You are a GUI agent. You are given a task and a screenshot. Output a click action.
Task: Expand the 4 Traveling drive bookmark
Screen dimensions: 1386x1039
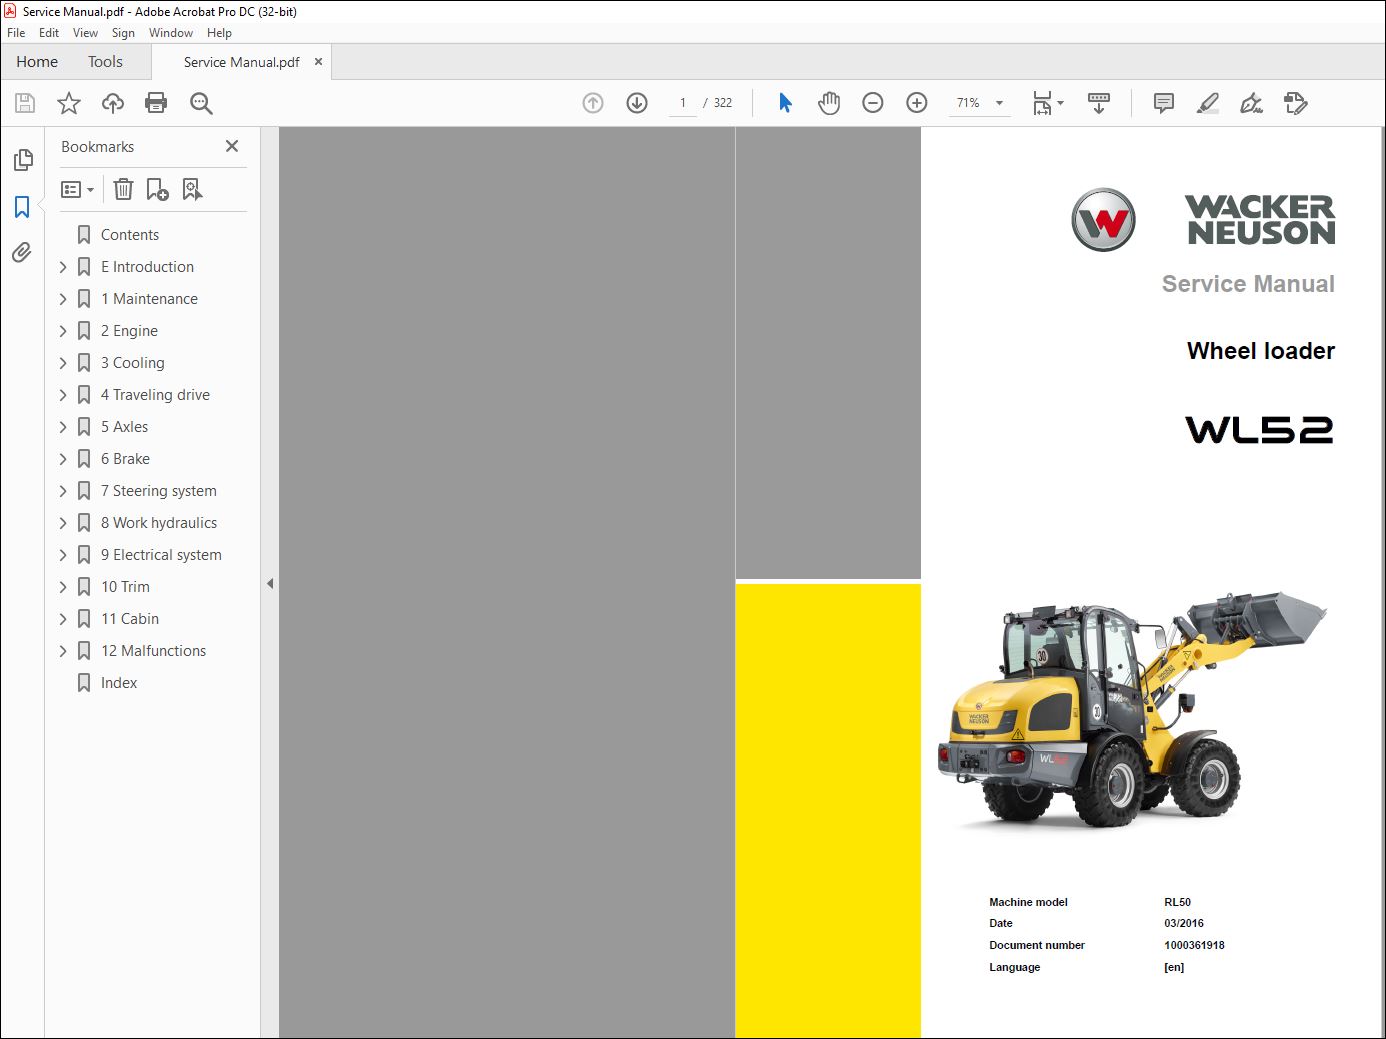[x=63, y=395]
